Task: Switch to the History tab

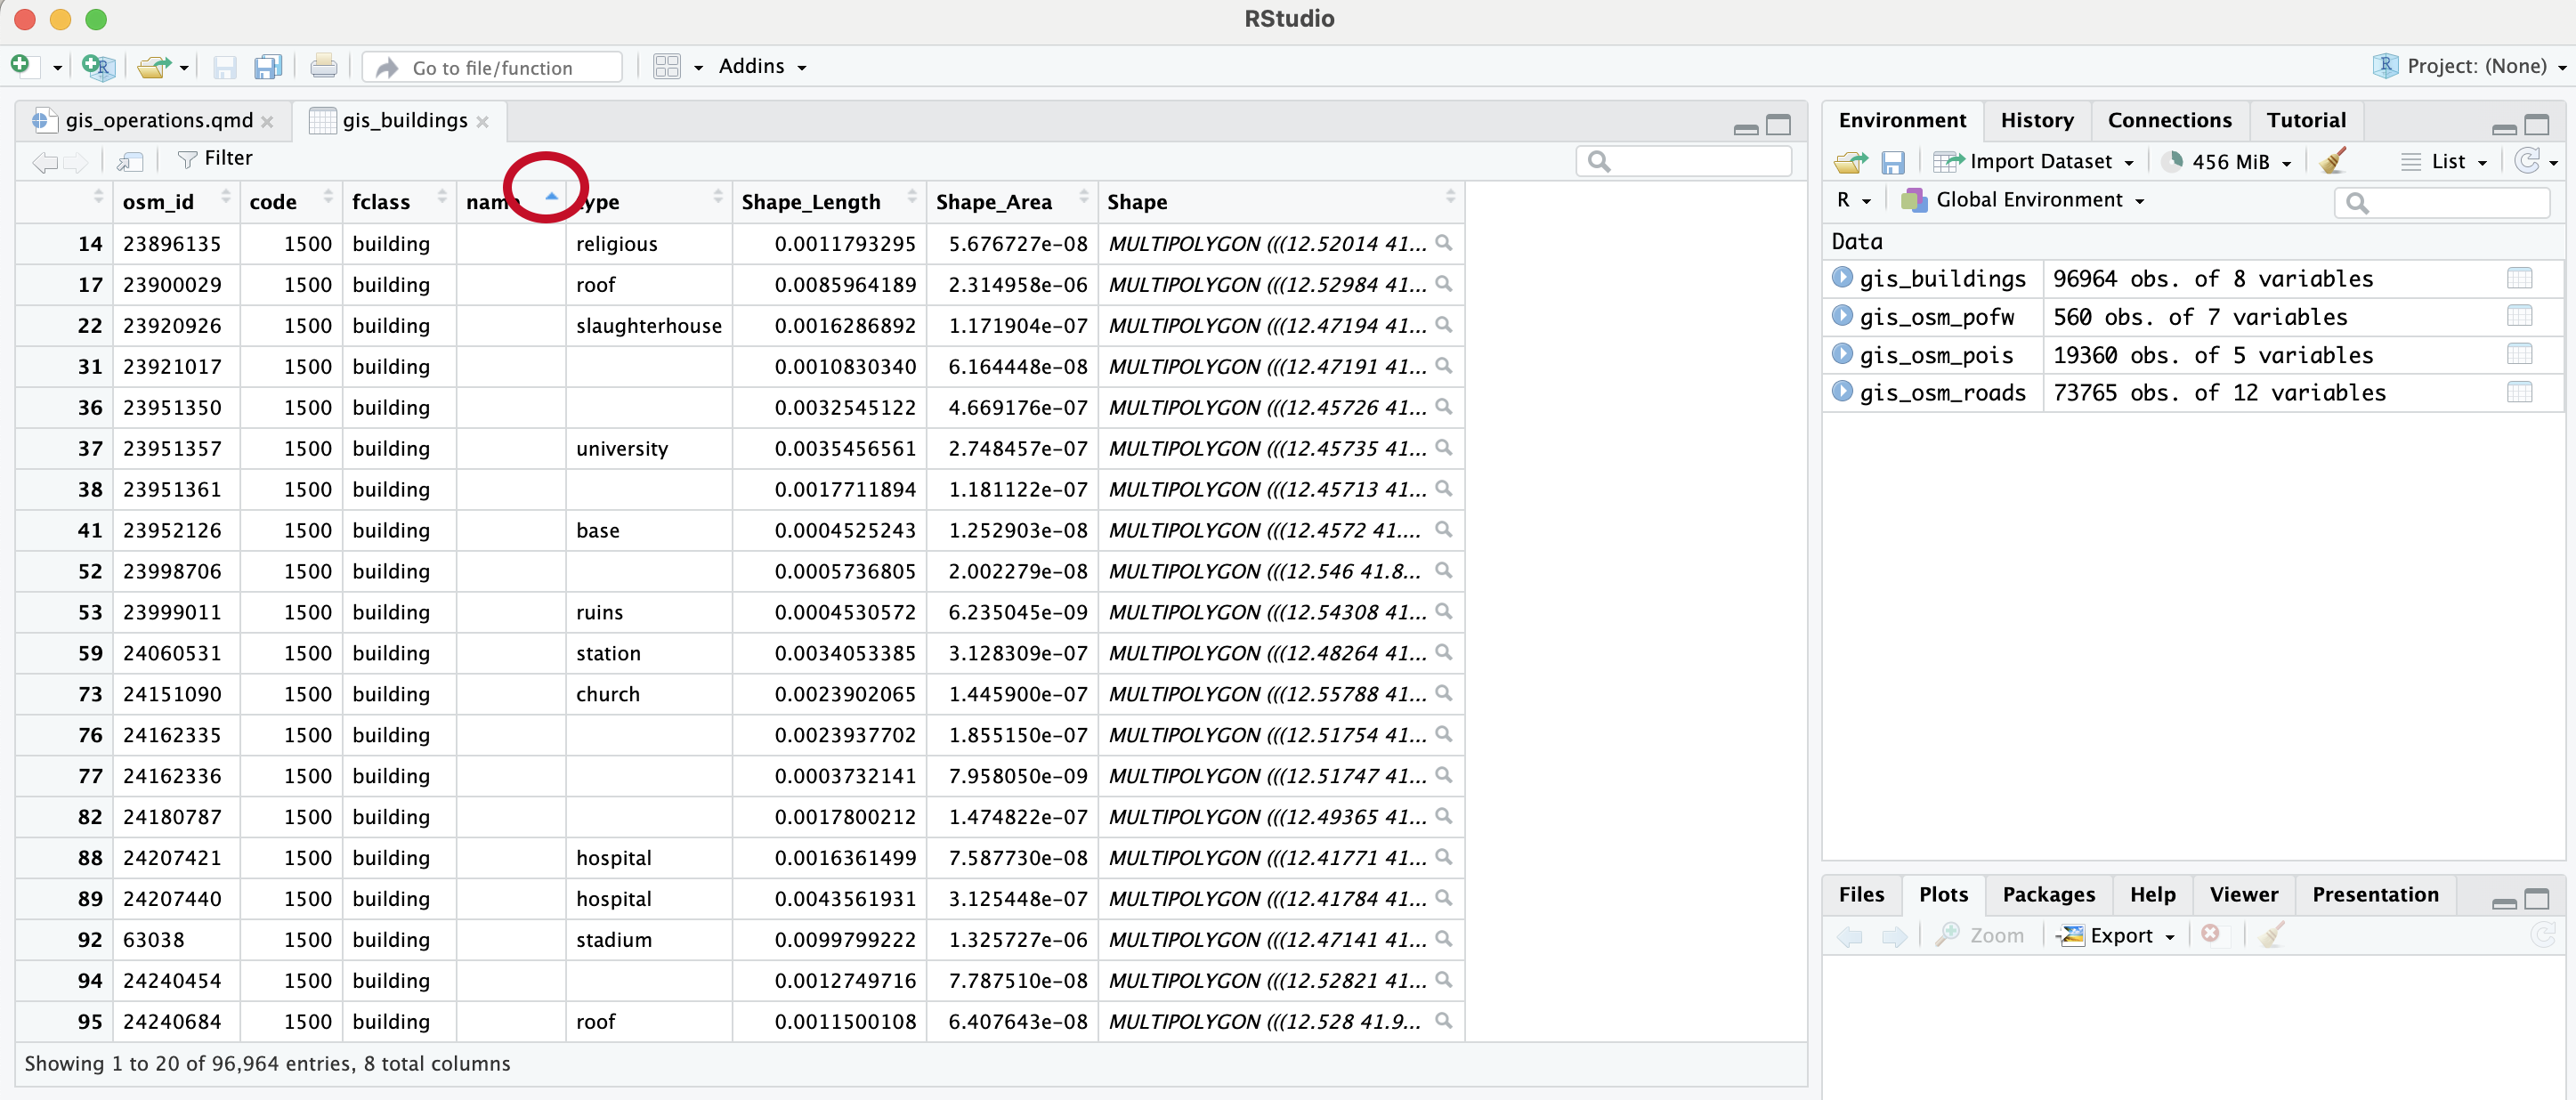Action: (2036, 120)
